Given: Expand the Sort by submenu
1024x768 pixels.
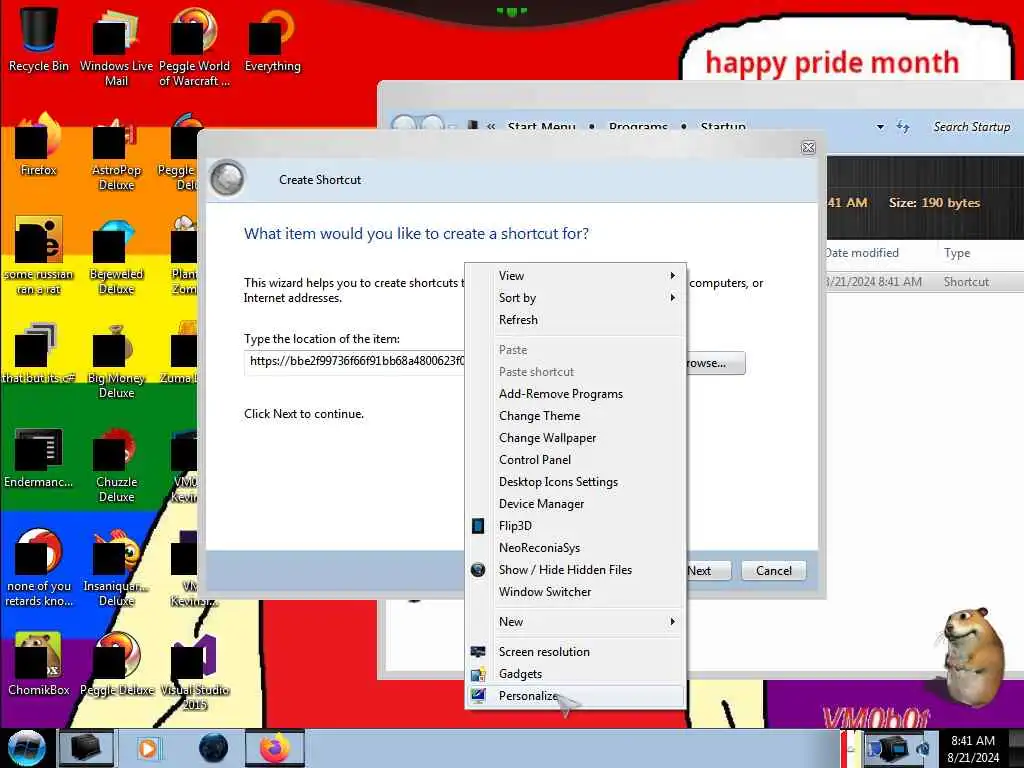Looking at the screenshot, I should point(575,298).
